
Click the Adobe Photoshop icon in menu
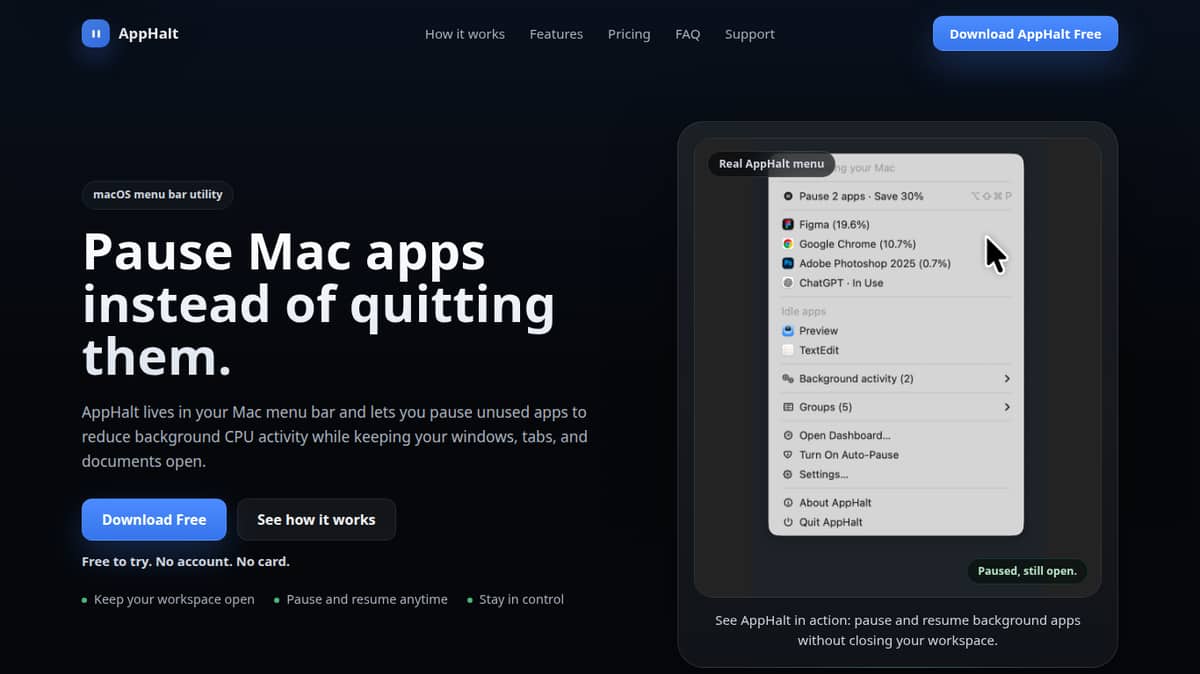click(x=788, y=264)
